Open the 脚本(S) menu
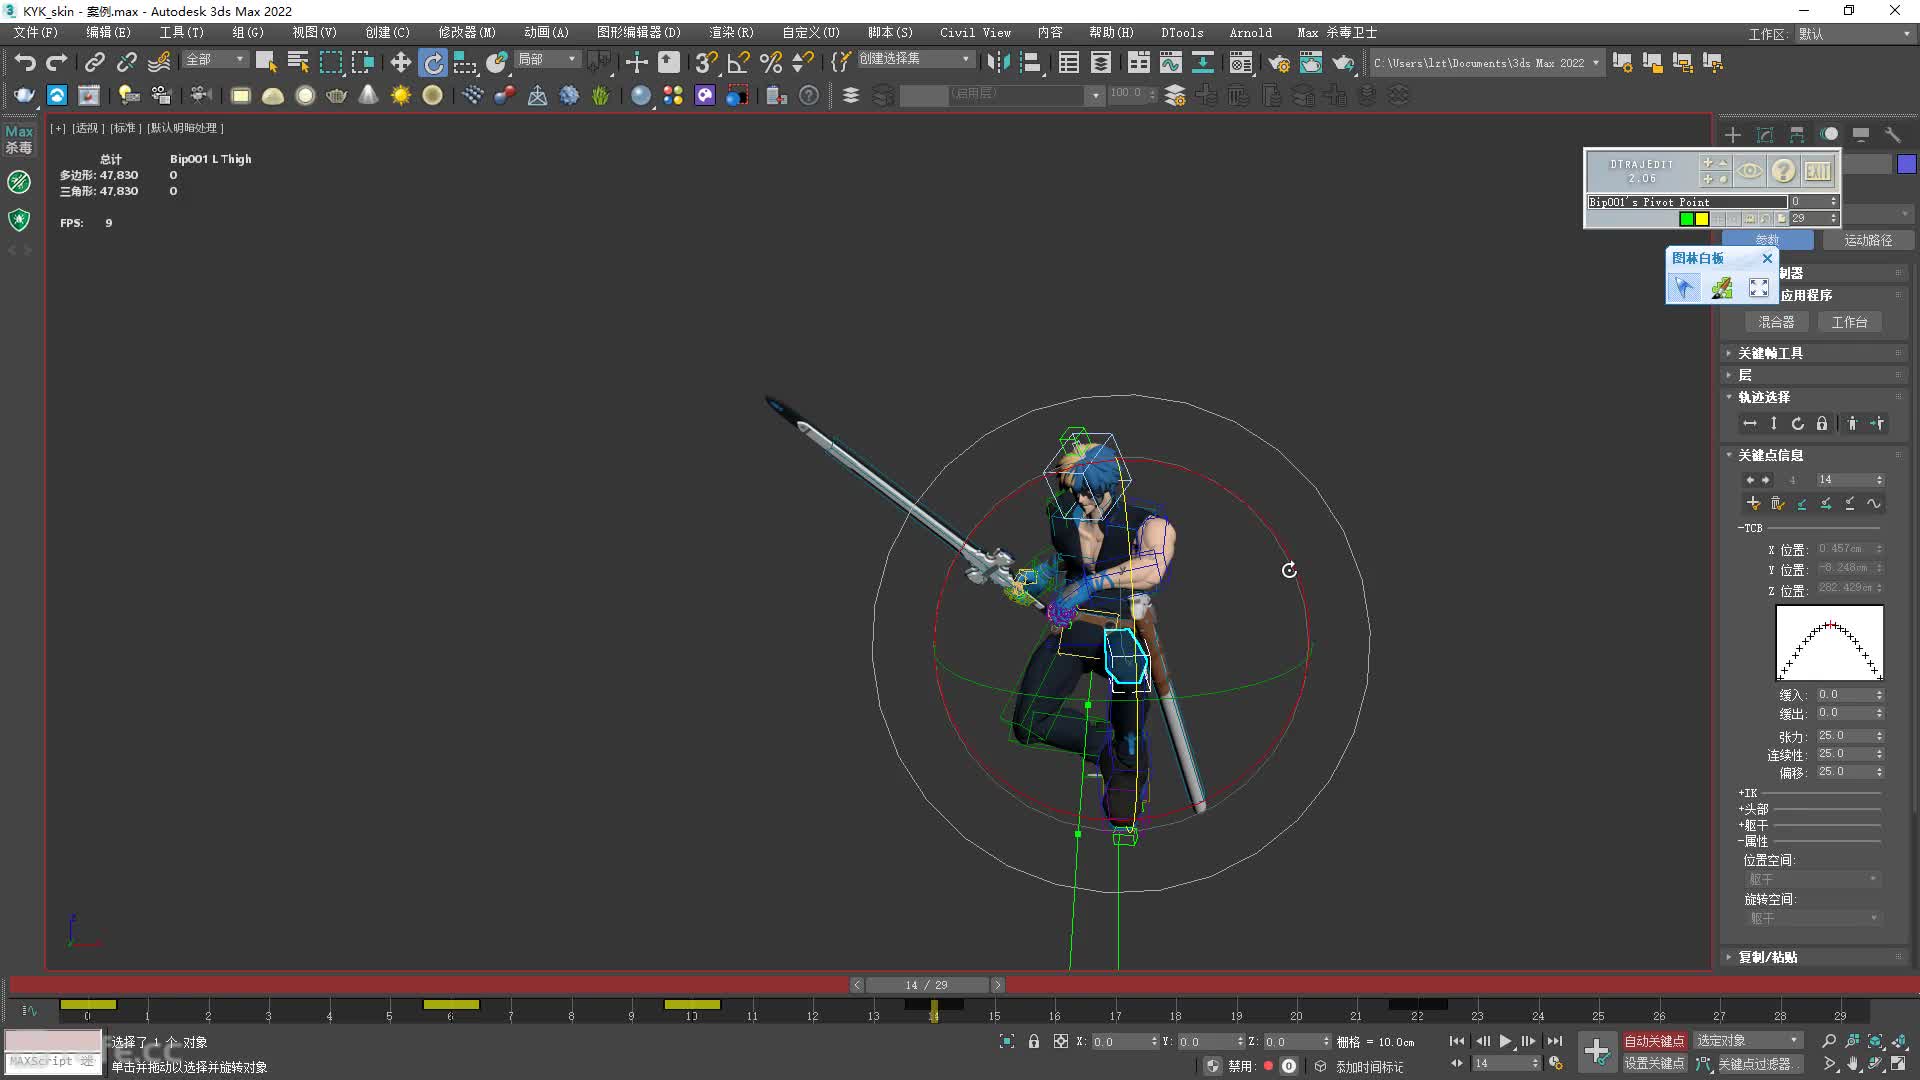This screenshot has width=1920, height=1080. click(x=890, y=32)
